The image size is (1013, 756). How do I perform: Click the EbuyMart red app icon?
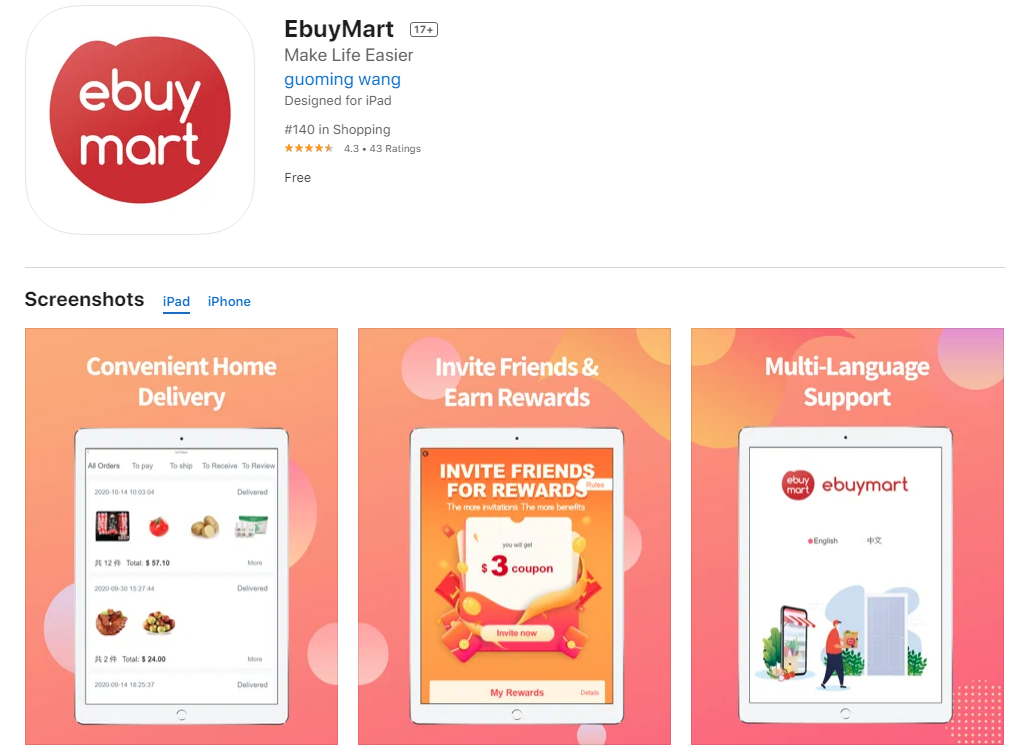click(140, 120)
